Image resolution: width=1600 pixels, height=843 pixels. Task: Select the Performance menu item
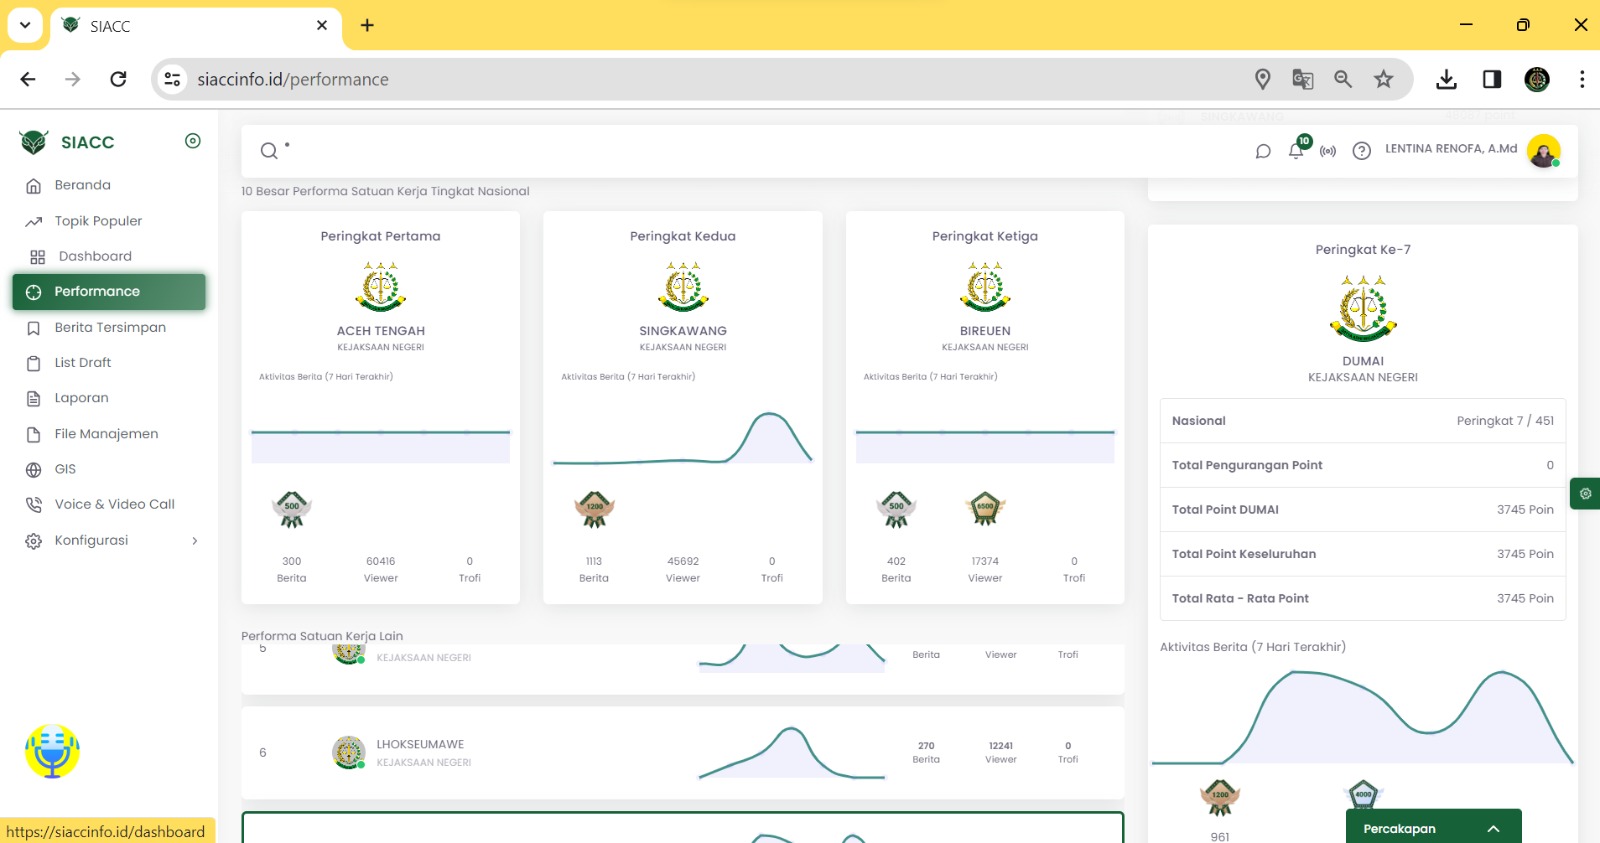point(109,292)
